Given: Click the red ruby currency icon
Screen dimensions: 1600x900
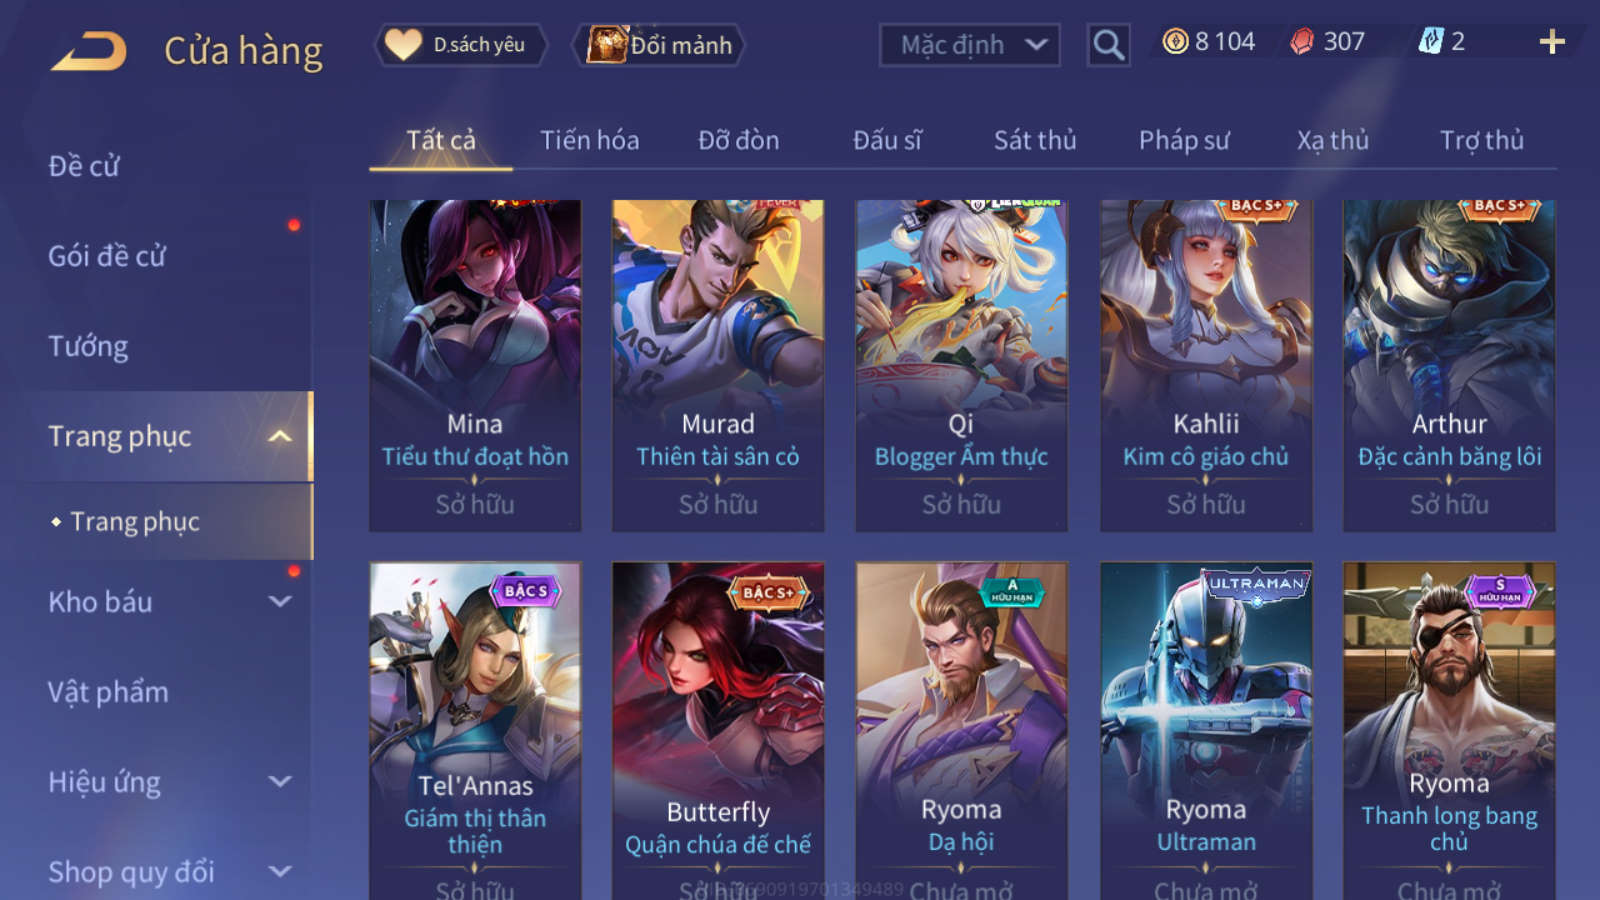Looking at the screenshot, I should coord(1302,41).
